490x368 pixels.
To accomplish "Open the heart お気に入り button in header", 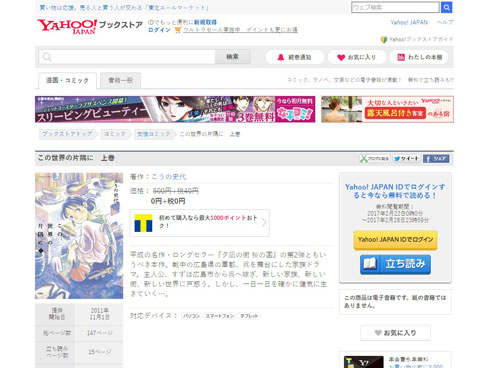I will 357,57.
